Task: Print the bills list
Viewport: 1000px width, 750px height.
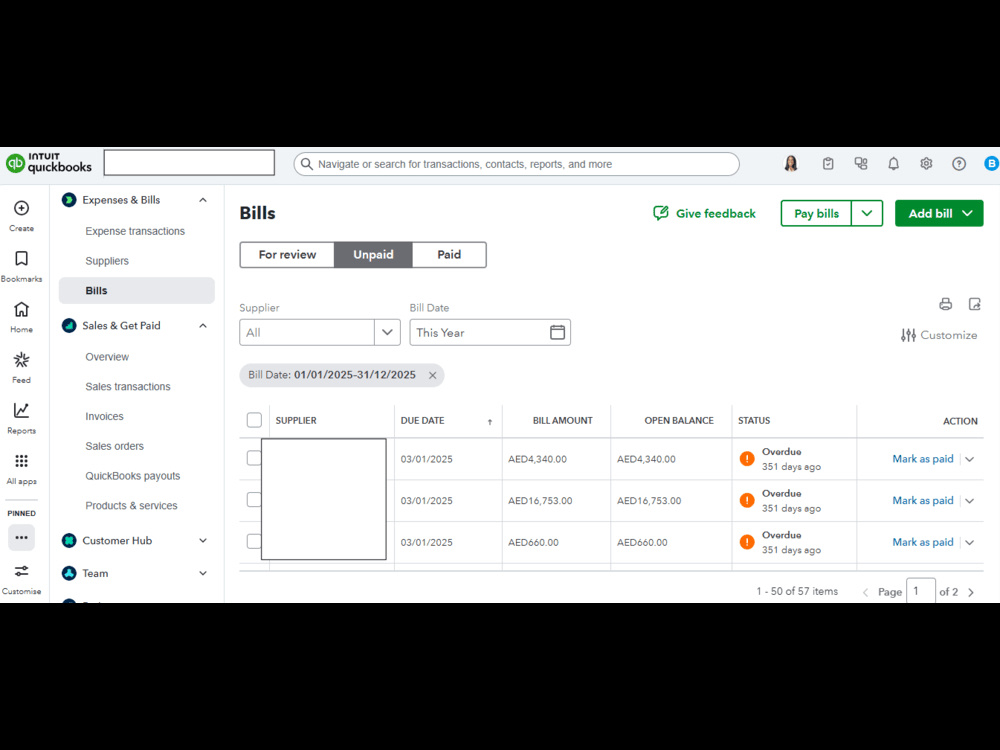Action: [x=945, y=304]
